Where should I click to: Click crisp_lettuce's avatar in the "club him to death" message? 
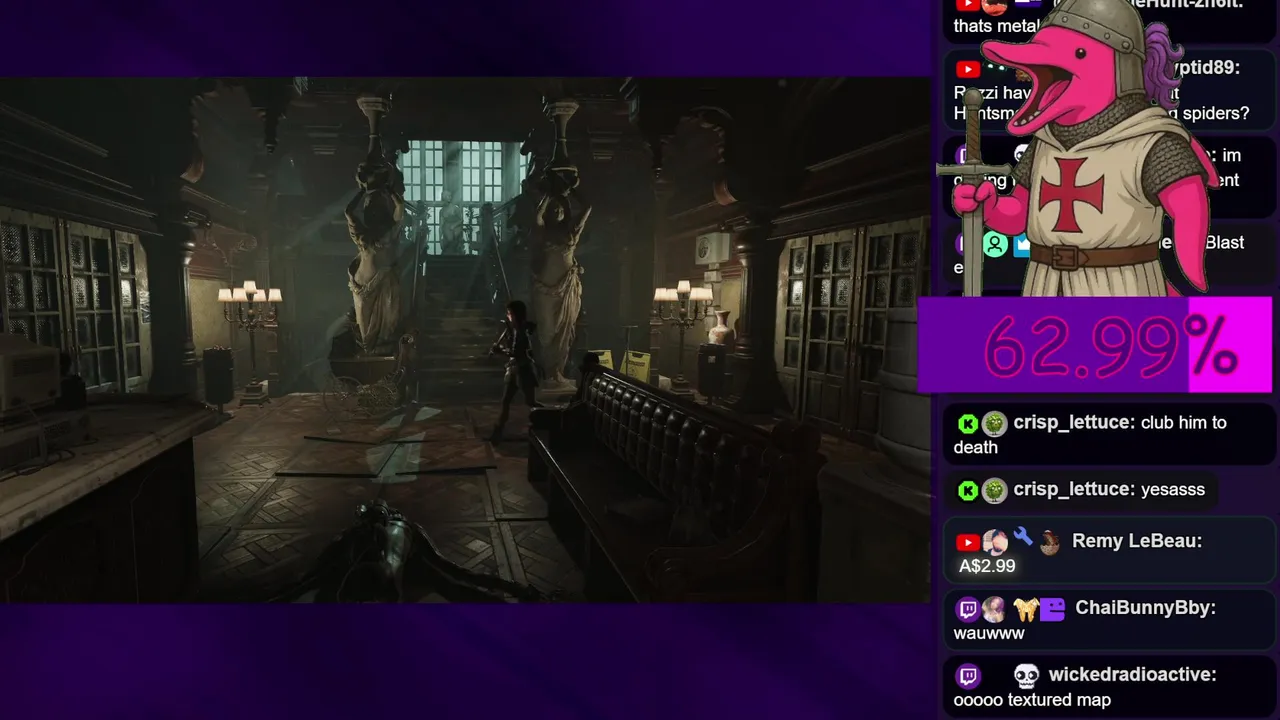[x=994, y=424]
